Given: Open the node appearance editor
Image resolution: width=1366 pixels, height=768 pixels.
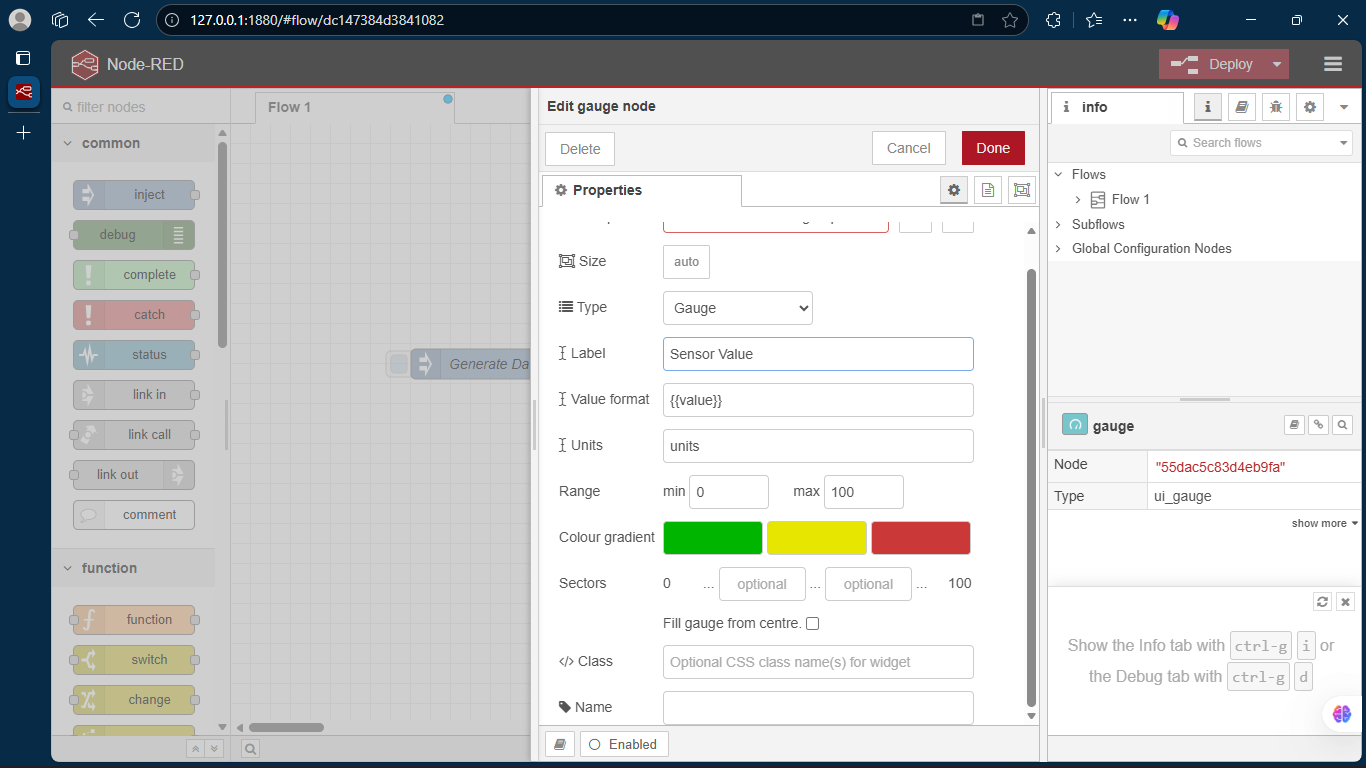Looking at the screenshot, I should pyautogui.click(x=1021, y=189).
